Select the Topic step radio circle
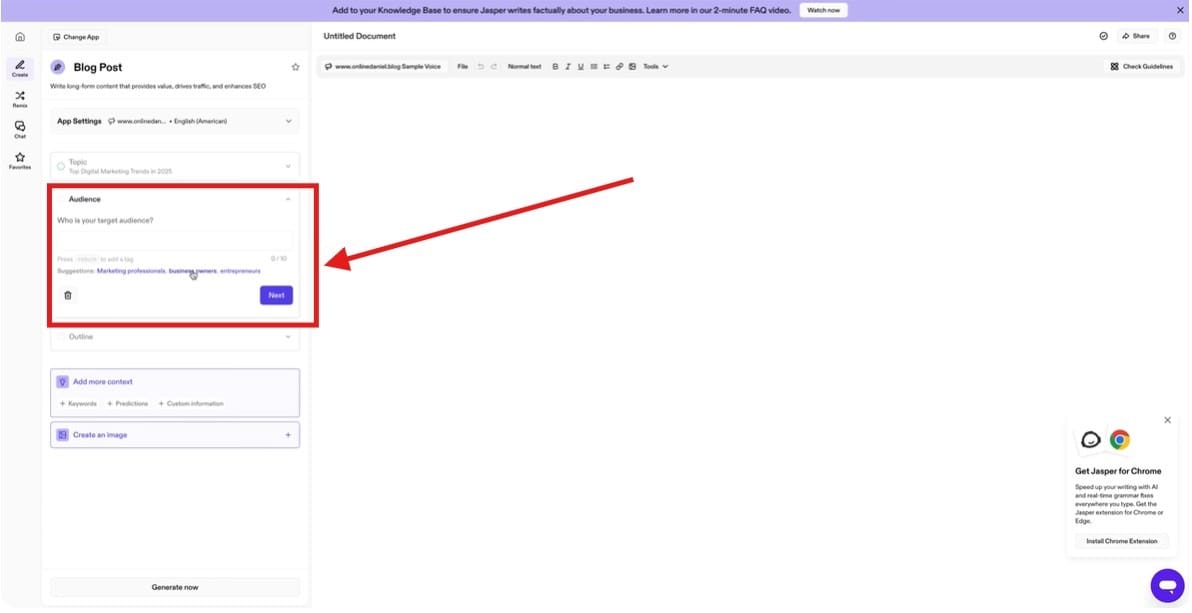This screenshot has height=613, width=1192. (61, 166)
